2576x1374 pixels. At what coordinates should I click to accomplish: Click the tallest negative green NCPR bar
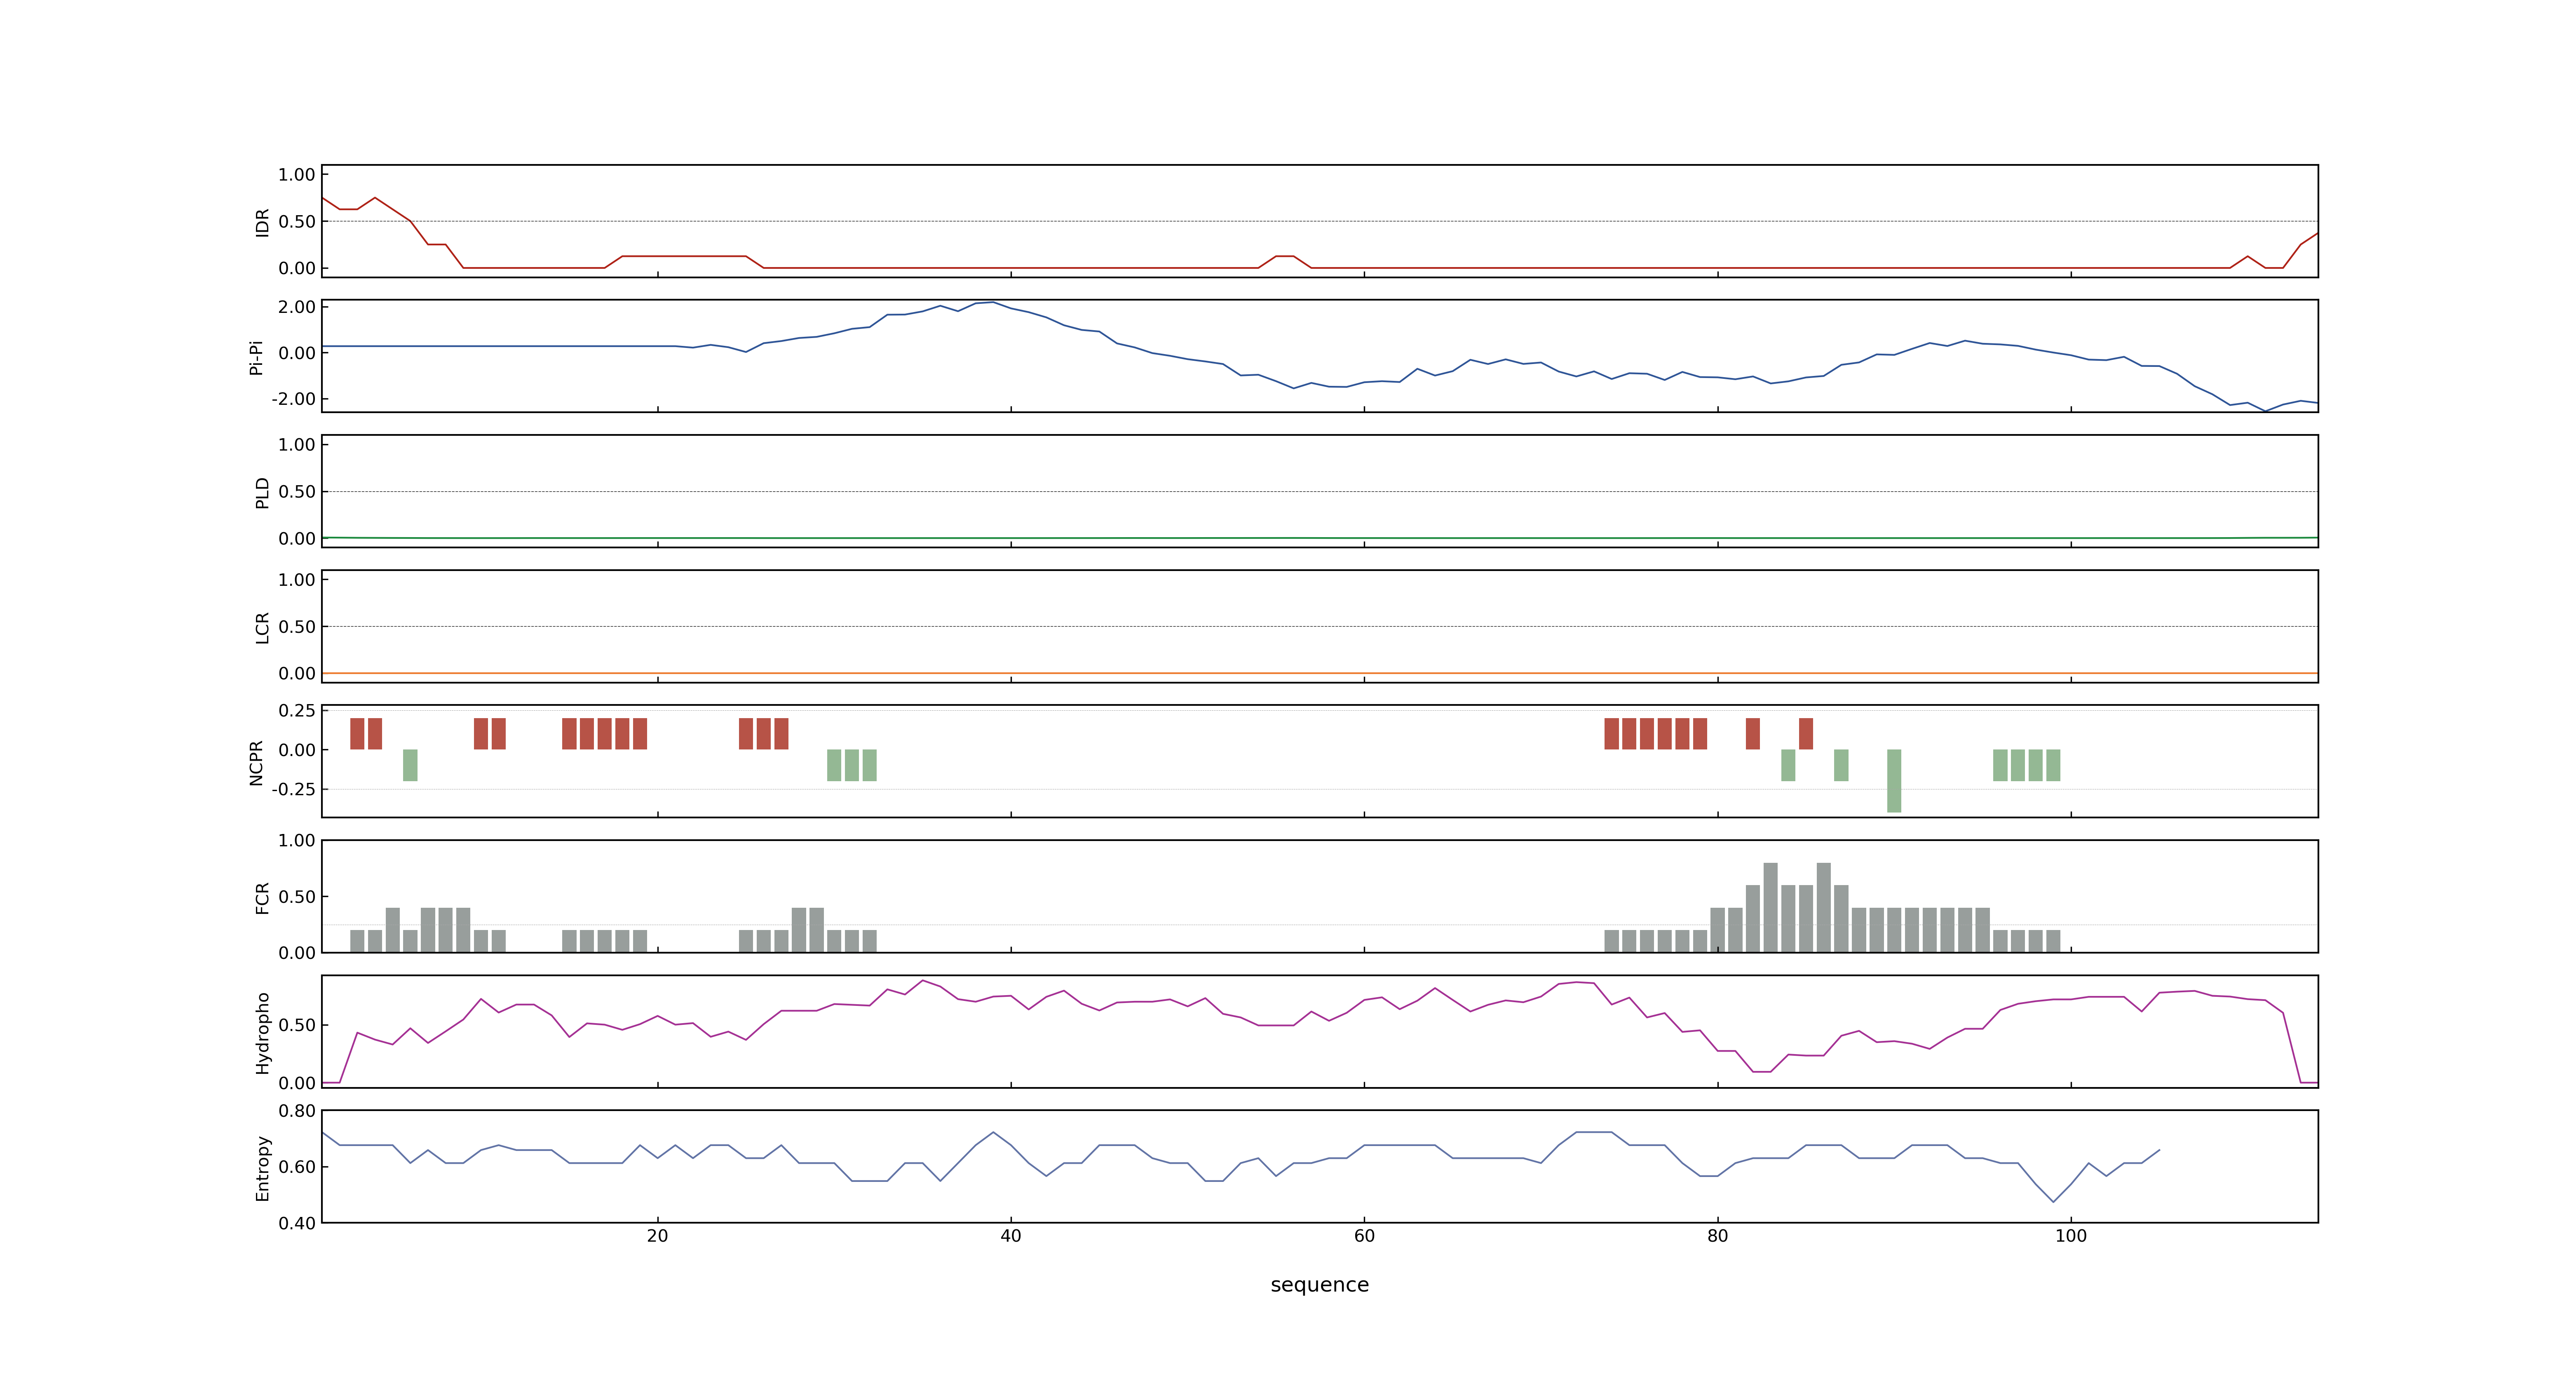[x=1894, y=781]
